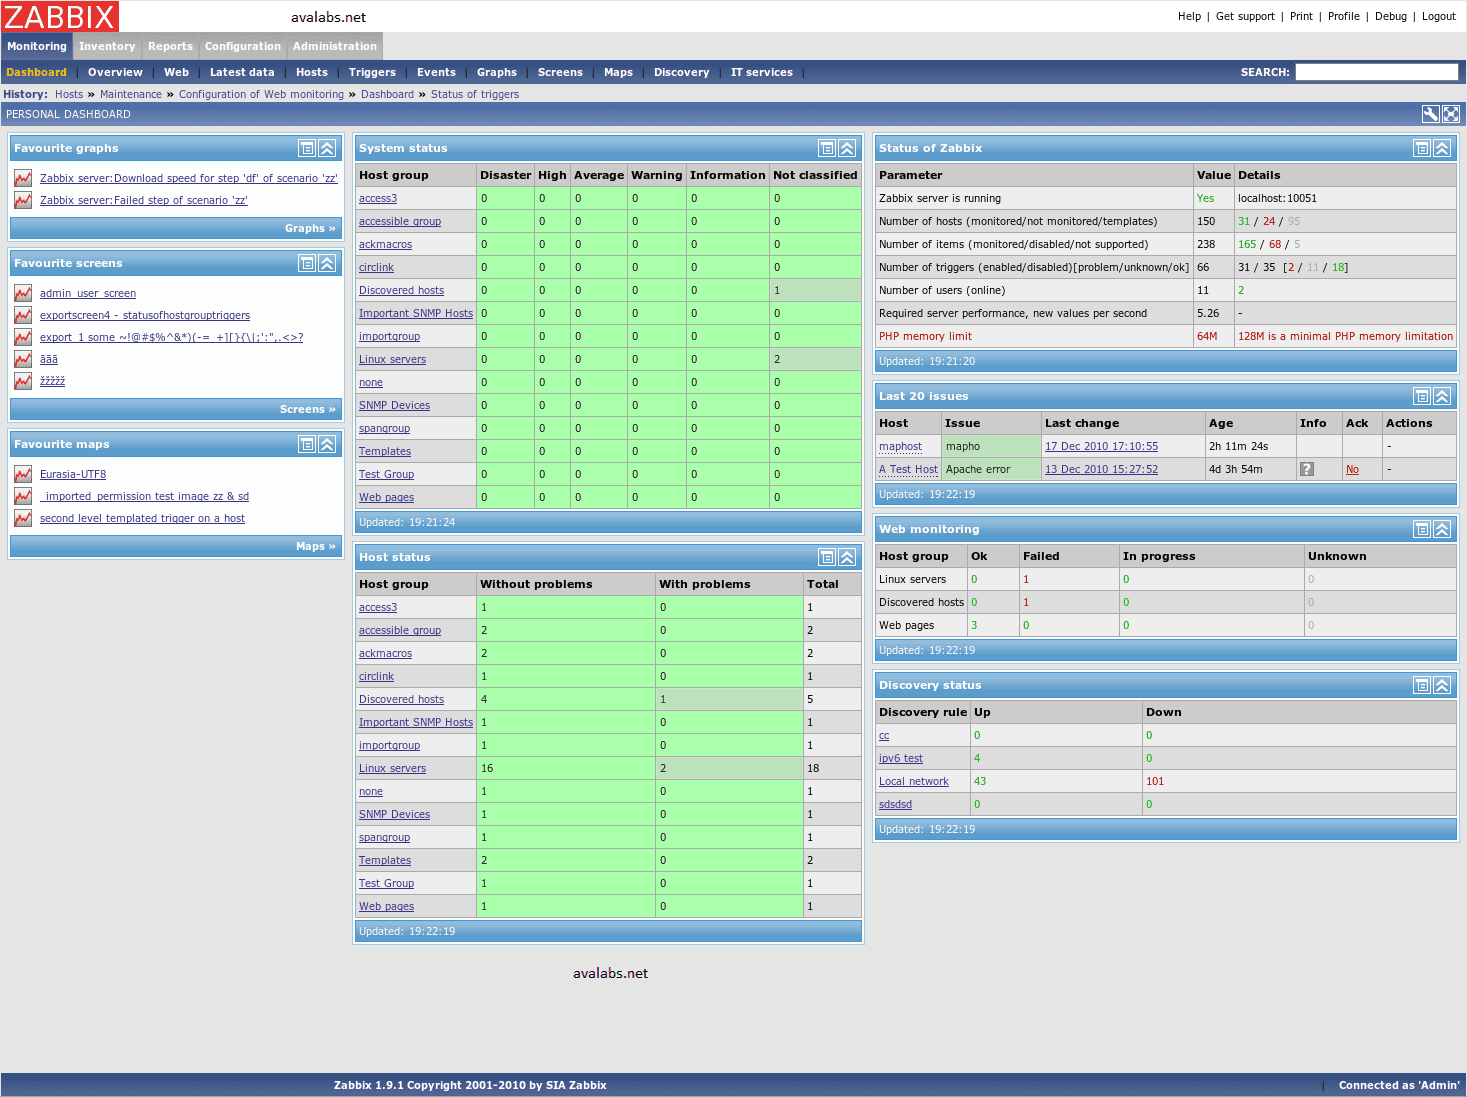Image resolution: width=1467 pixels, height=1097 pixels.
Task: Open menu icon of Discovery status widget
Action: tap(1422, 685)
